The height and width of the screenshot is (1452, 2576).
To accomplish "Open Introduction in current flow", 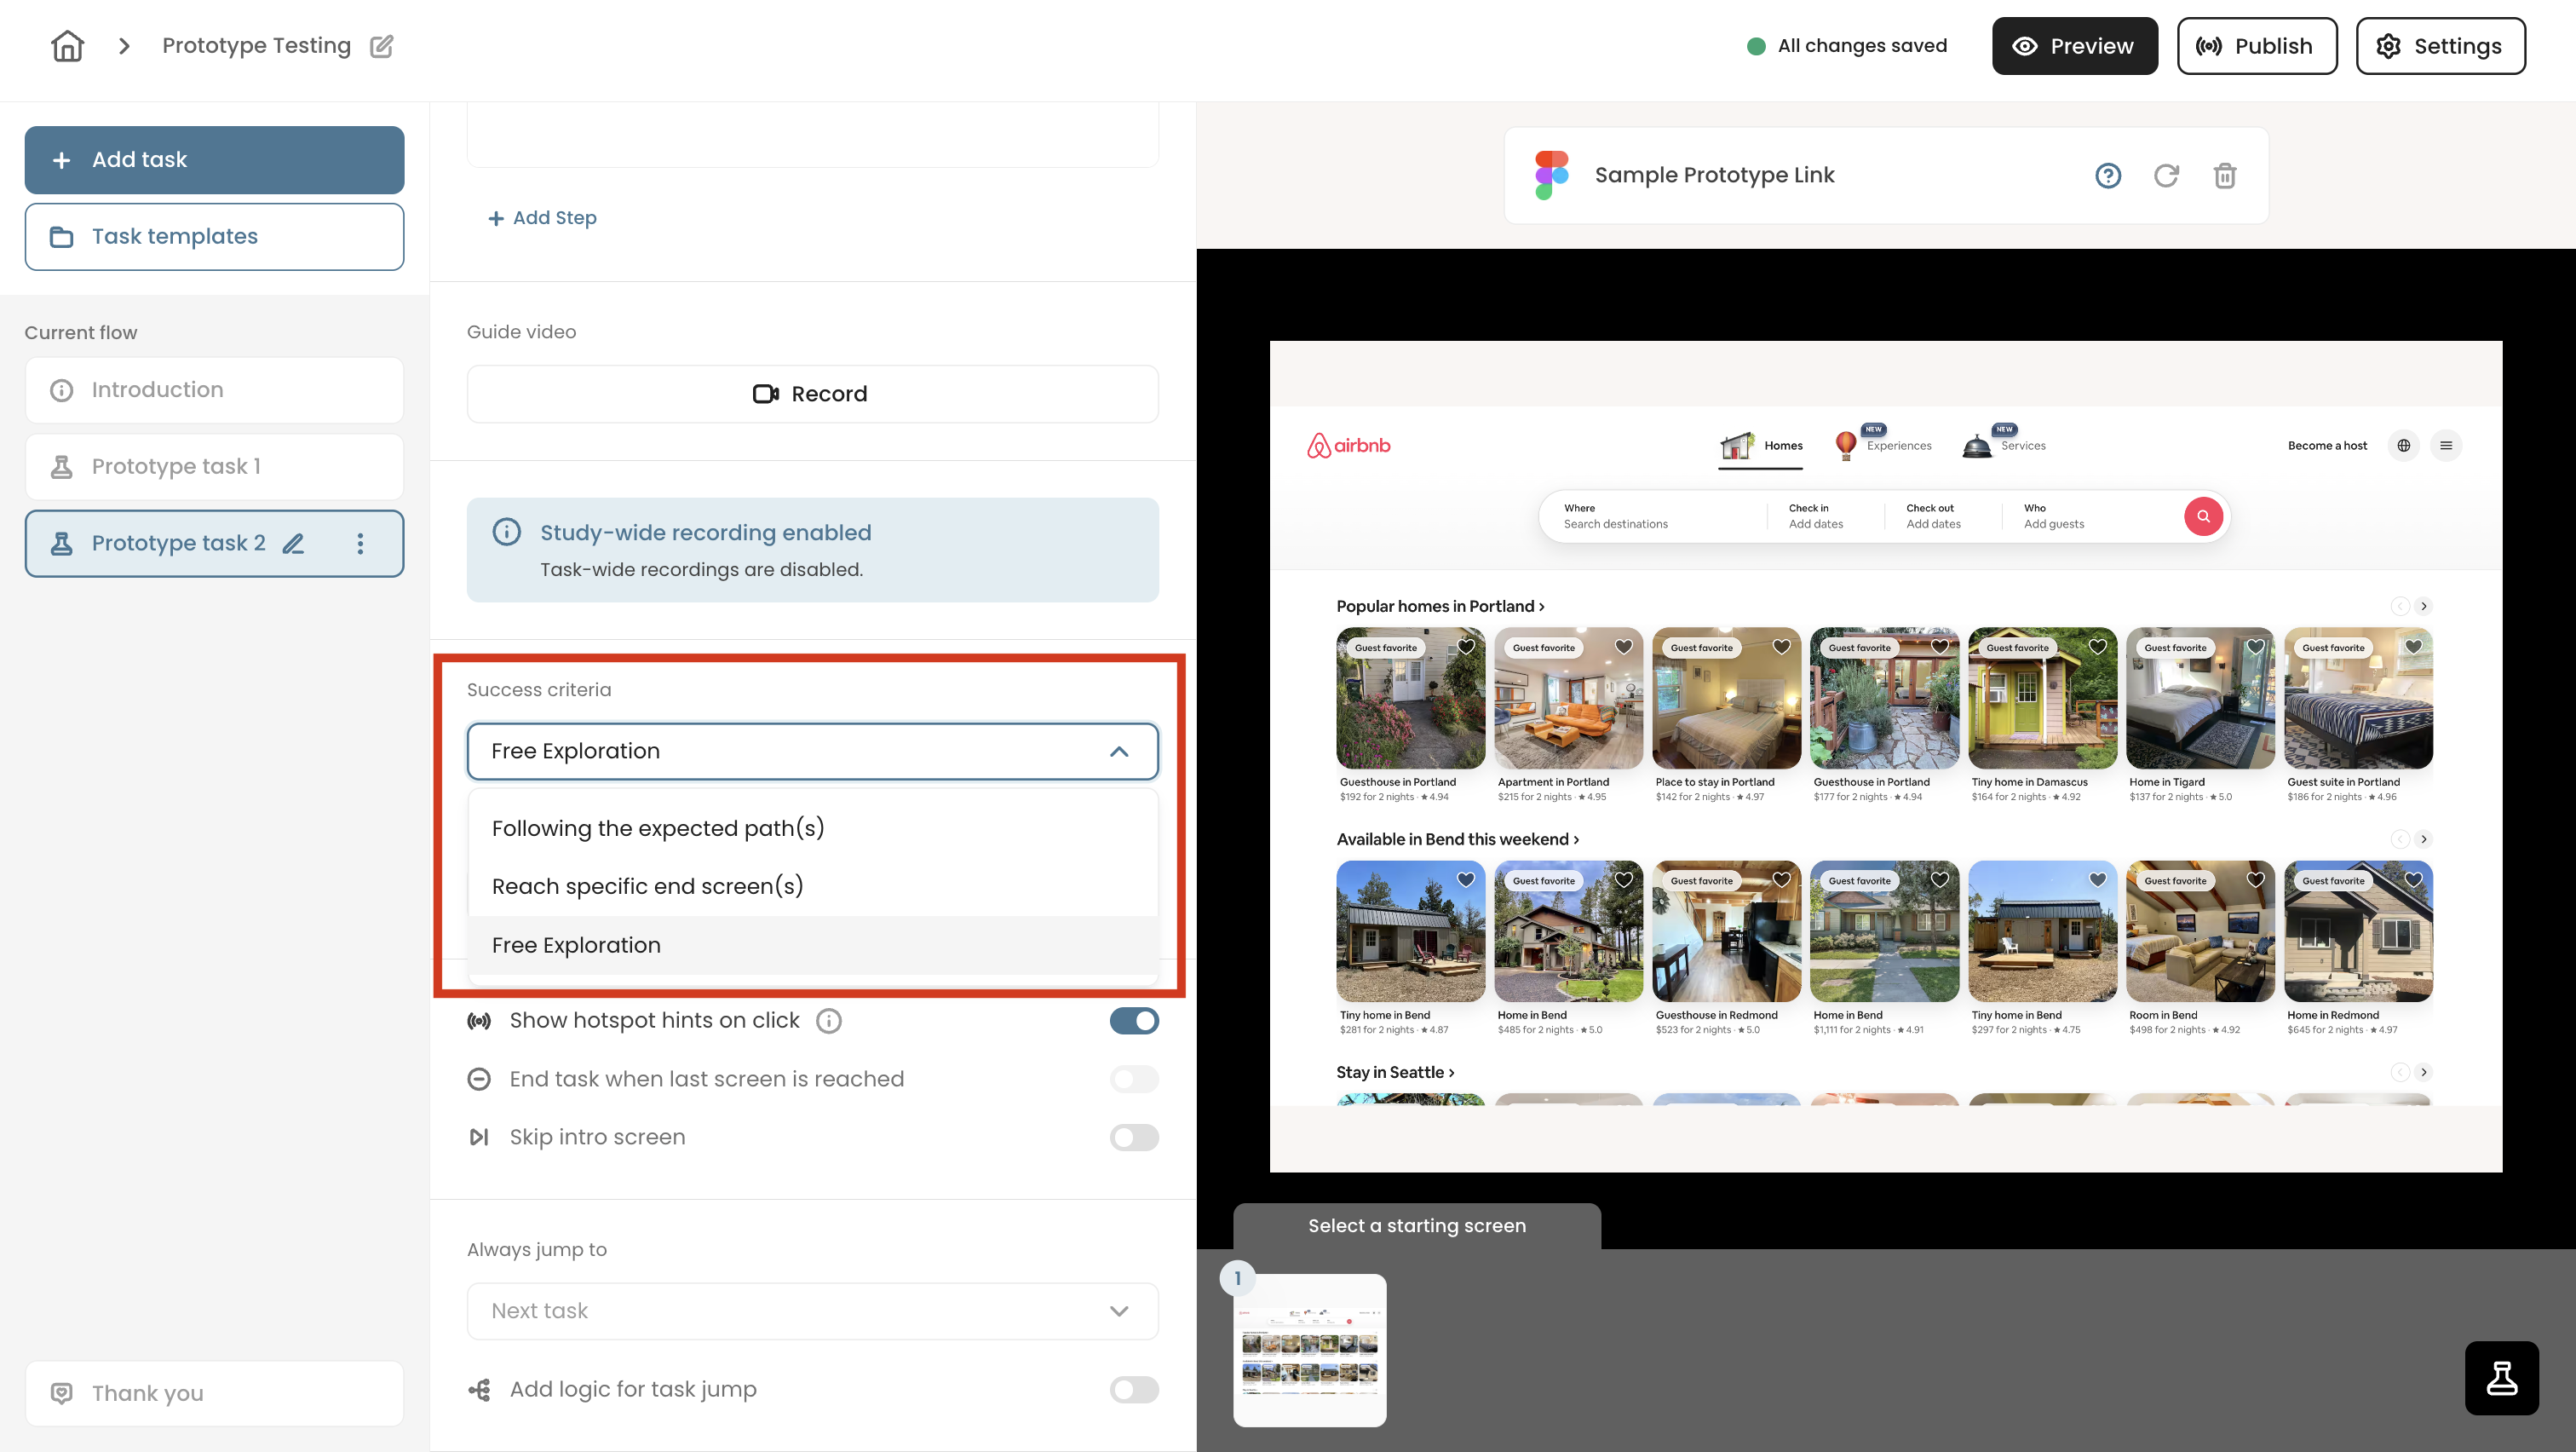I will [214, 390].
